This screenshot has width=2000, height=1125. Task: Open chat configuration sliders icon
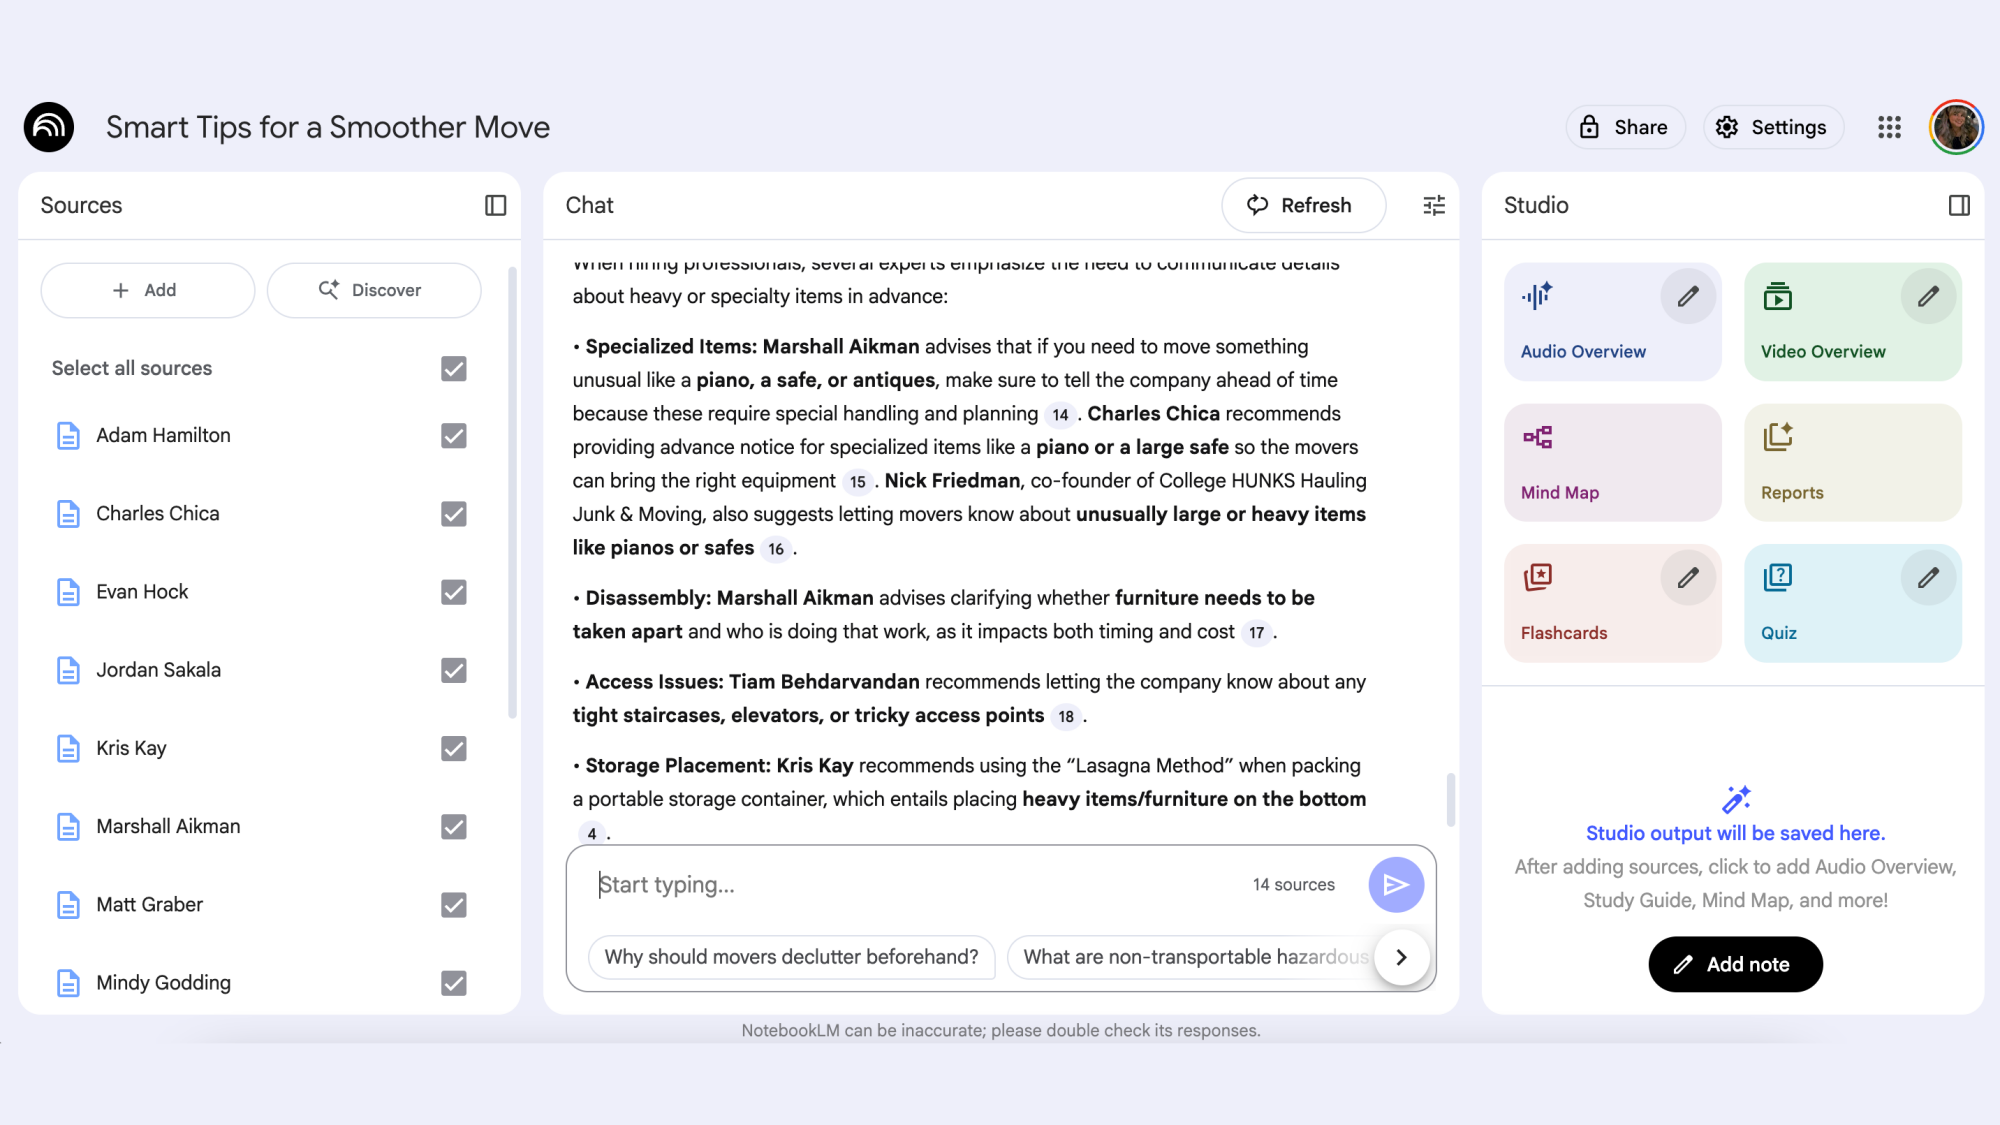1434,205
